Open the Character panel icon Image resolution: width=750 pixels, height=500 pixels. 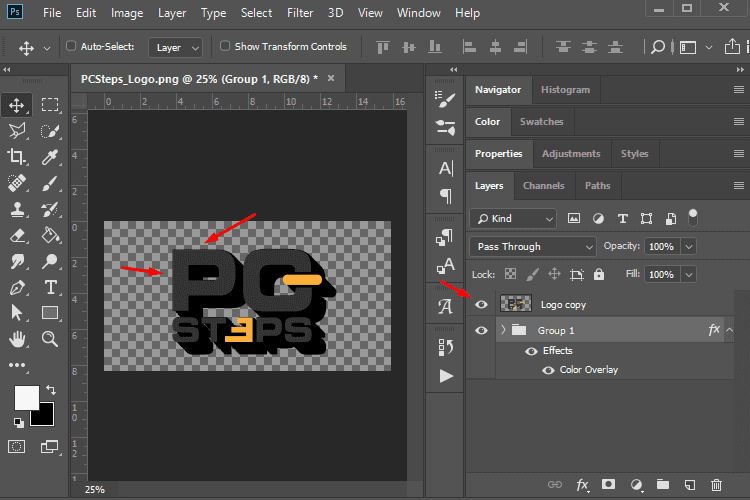[445, 168]
